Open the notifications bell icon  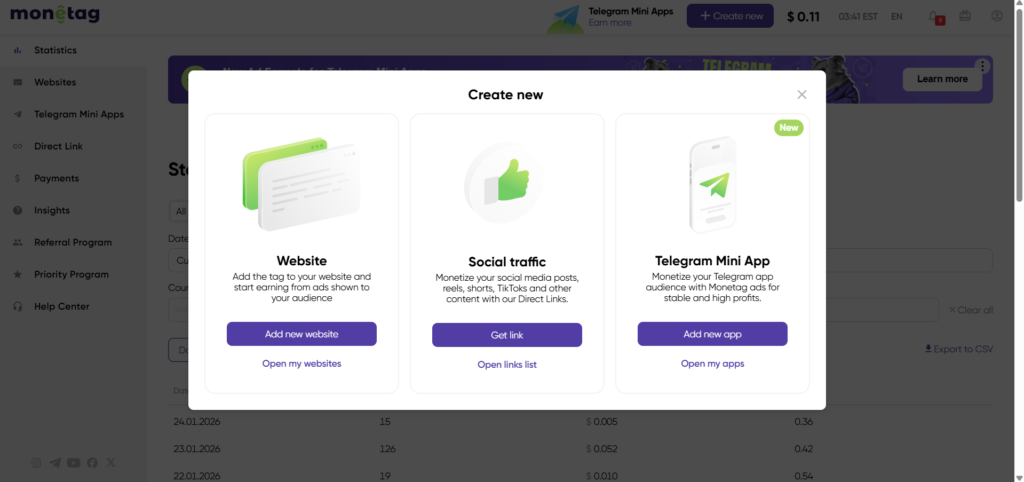click(x=935, y=17)
